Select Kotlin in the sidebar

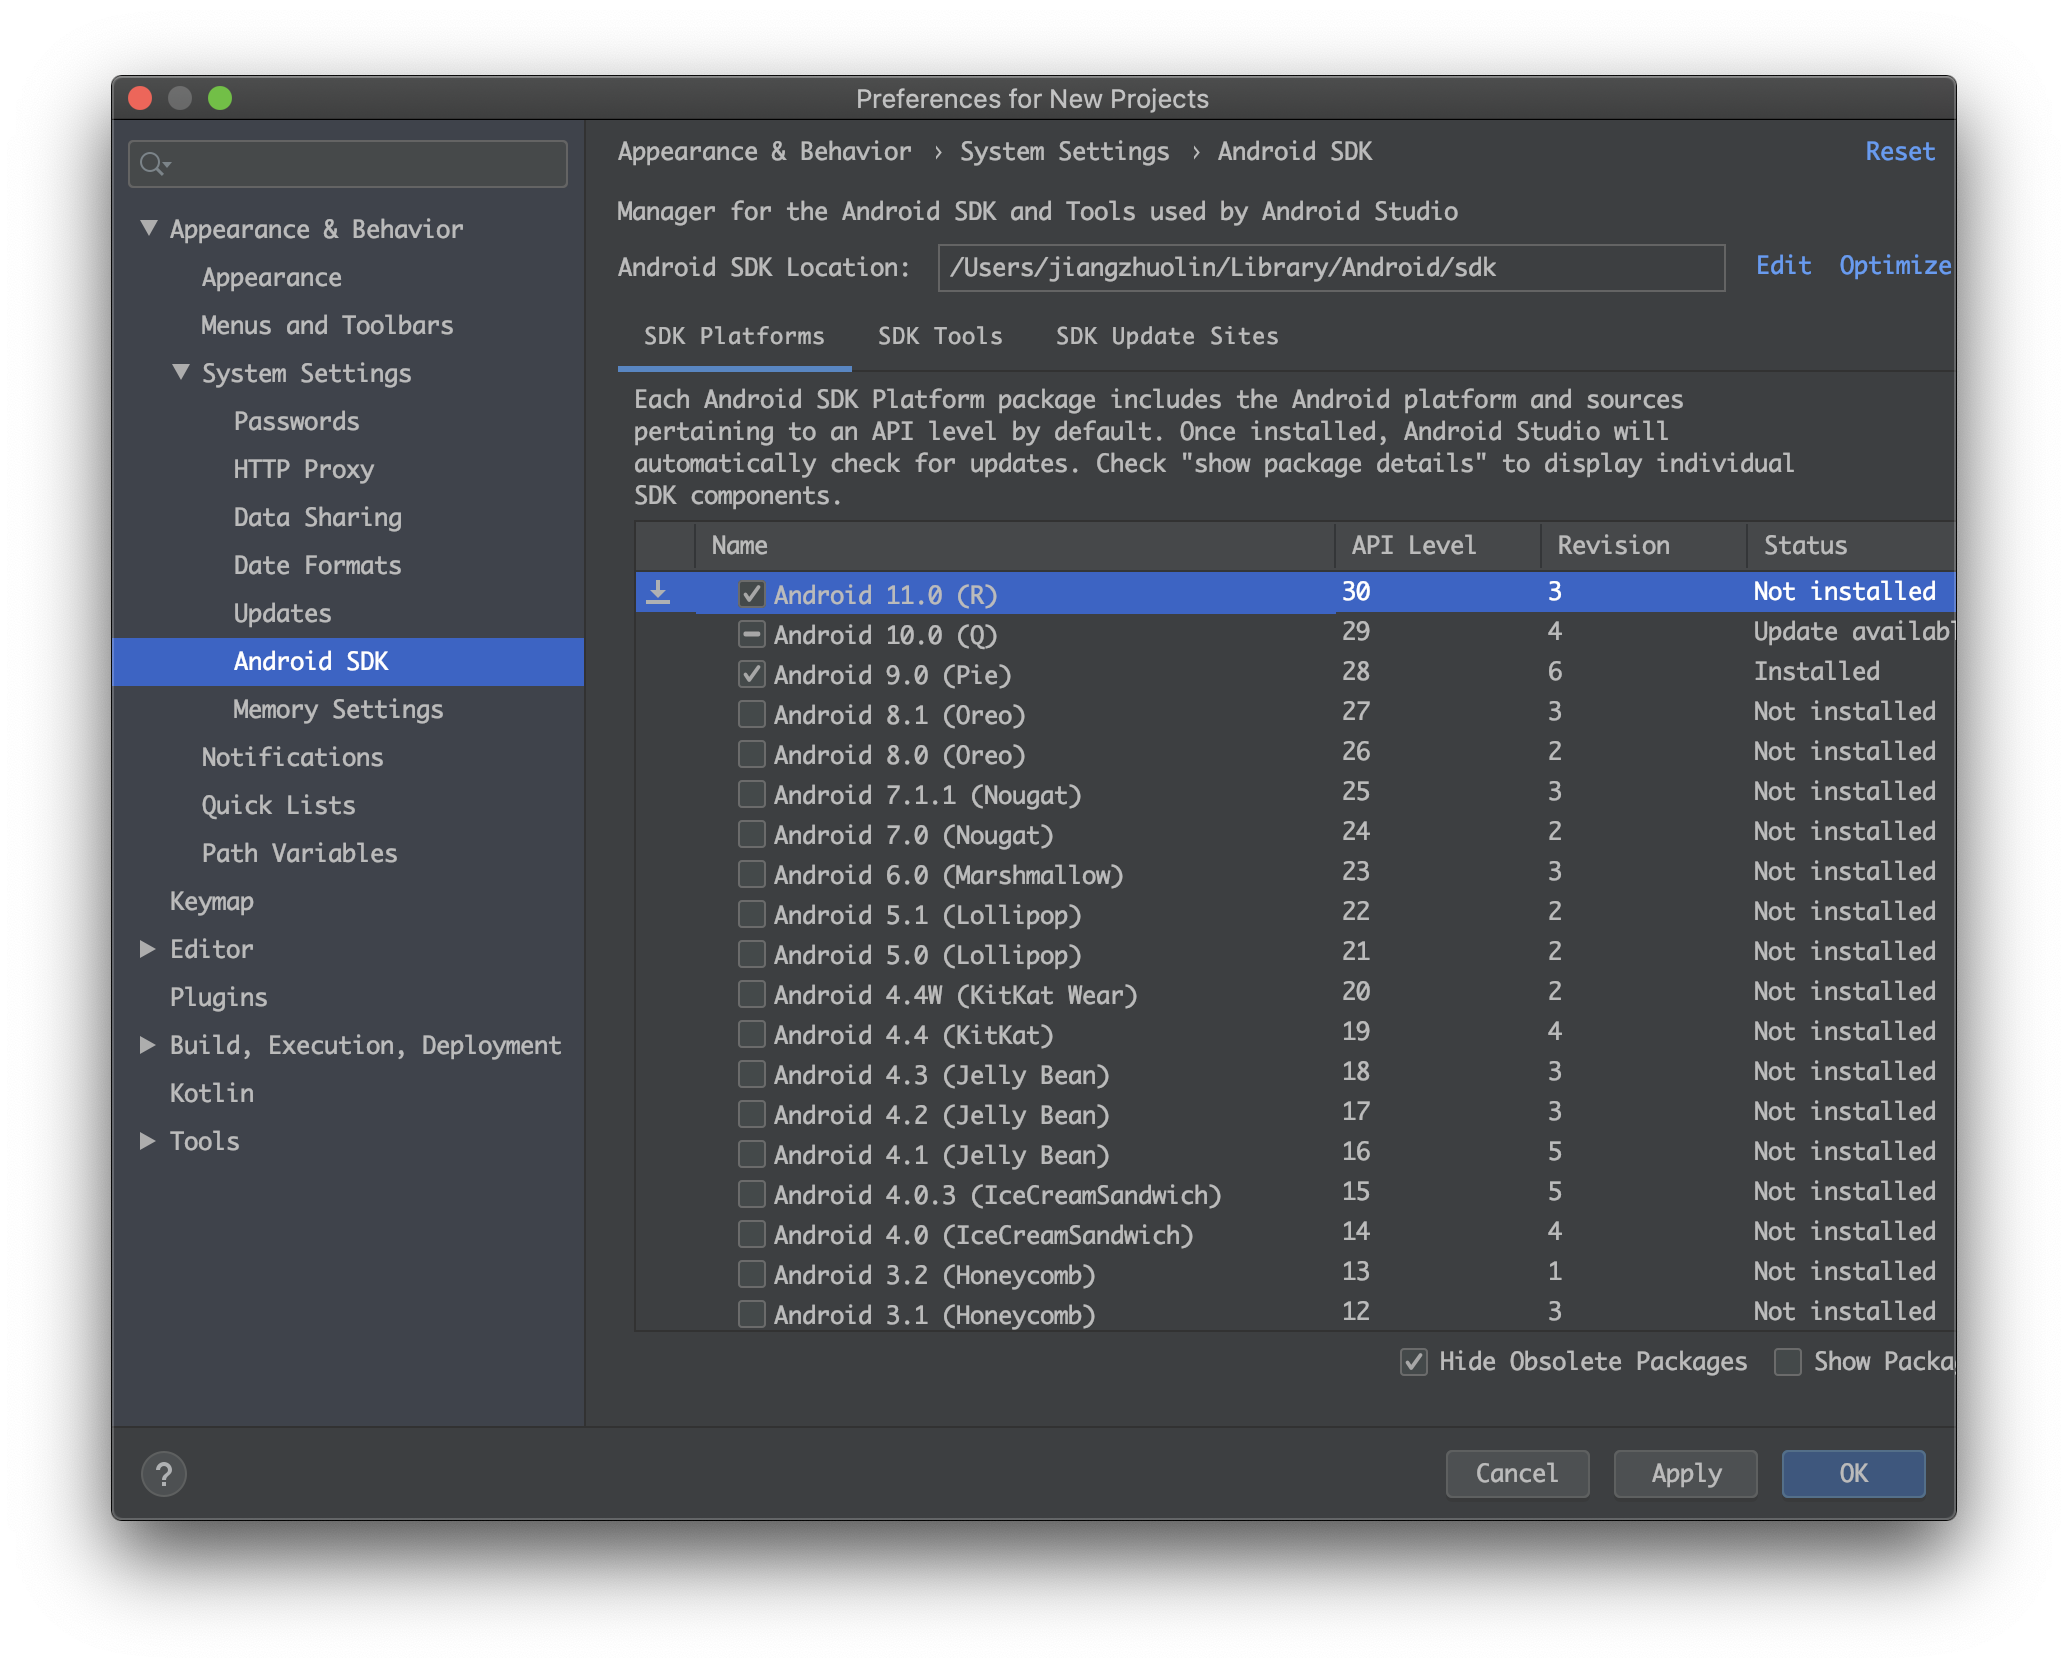(211, 1093)
